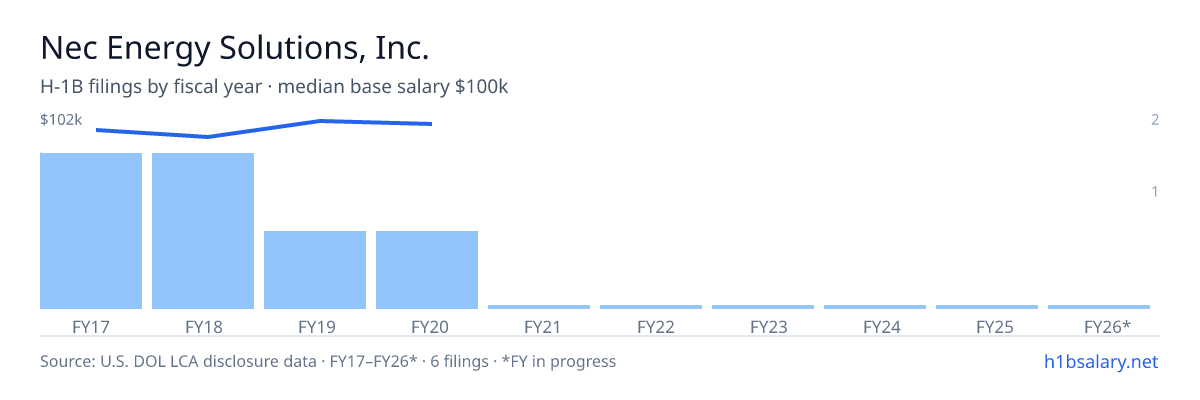Click the FY17 axis label
1200x400 pixels.
[x=91, y=326]
